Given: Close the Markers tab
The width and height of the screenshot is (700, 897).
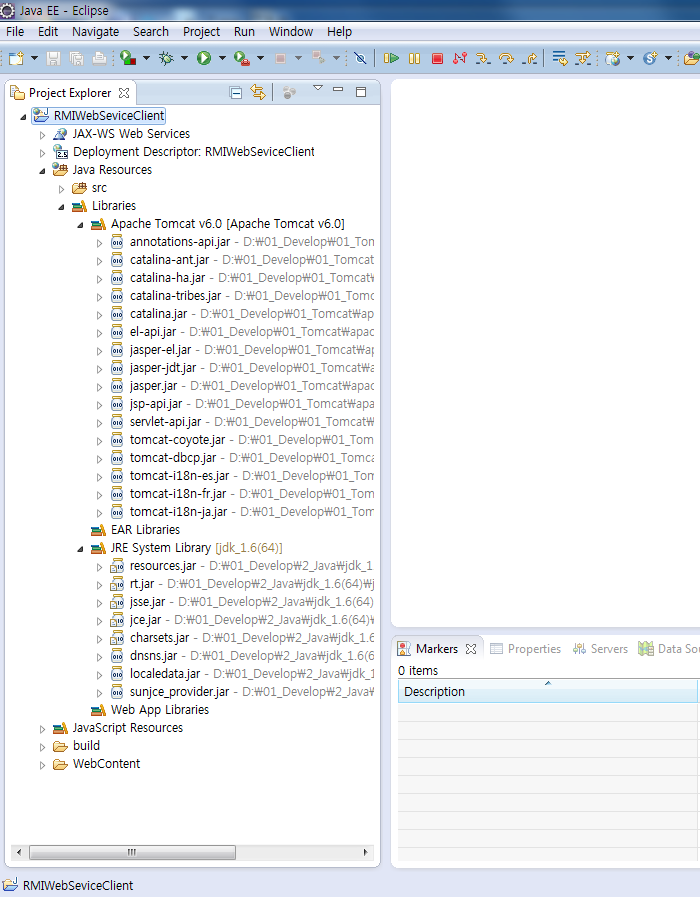Looking at the screenshot, I should (x=471, y=649).
